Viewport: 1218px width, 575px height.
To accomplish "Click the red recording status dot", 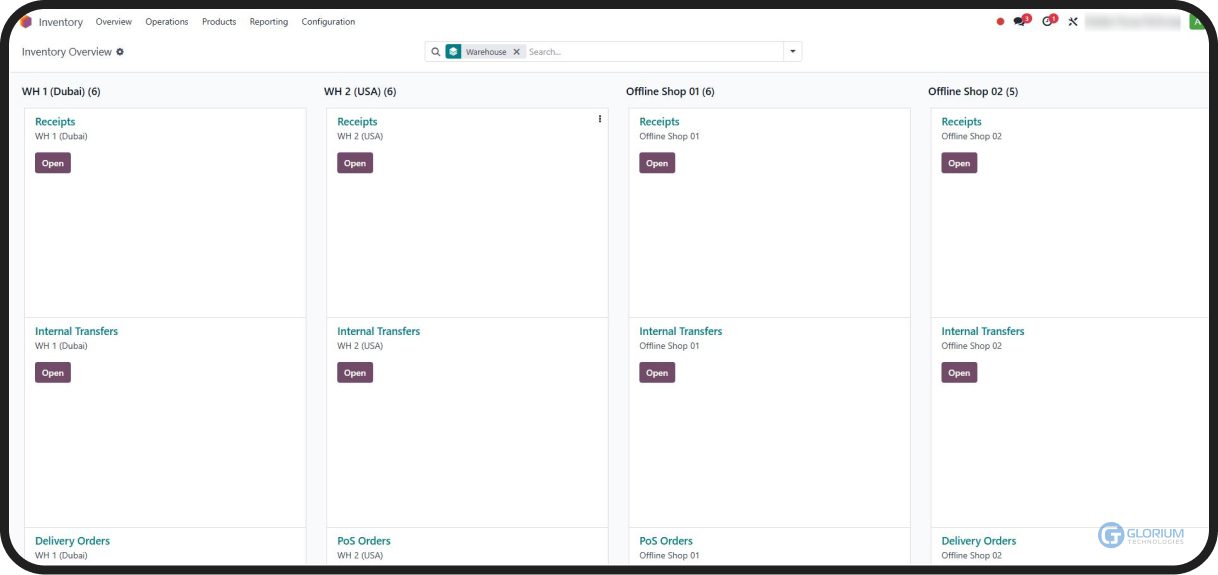I will pyautogui.click(x=1000, y=21).
